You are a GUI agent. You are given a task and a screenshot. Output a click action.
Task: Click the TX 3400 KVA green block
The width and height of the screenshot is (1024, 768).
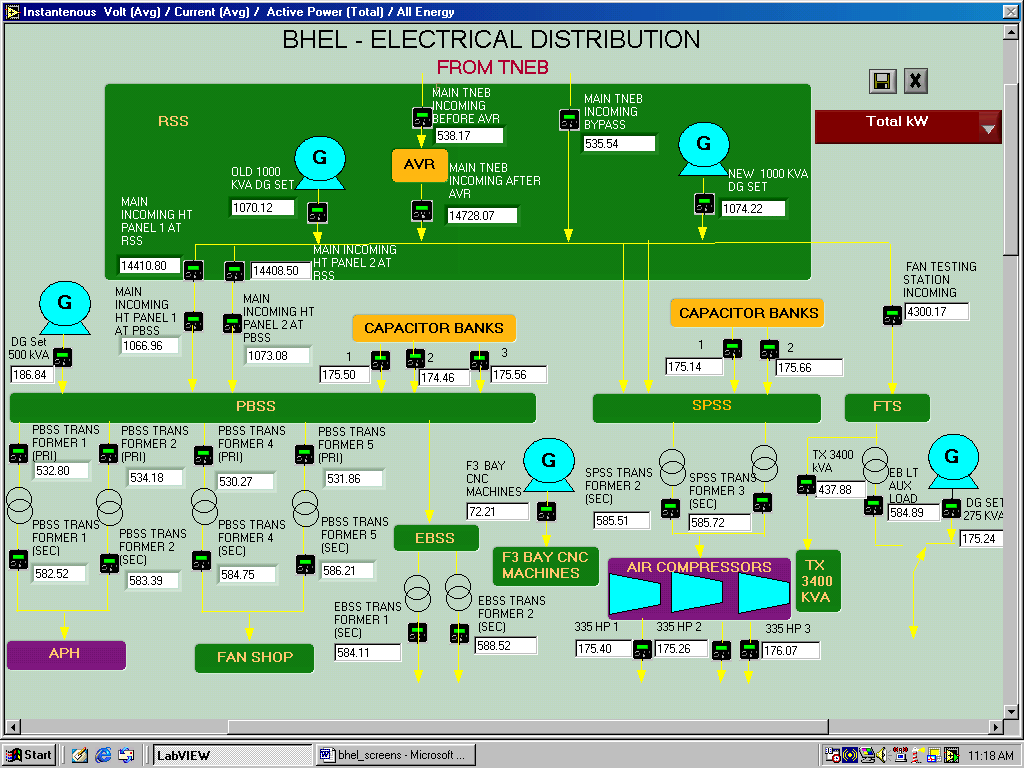click(818, 581)
